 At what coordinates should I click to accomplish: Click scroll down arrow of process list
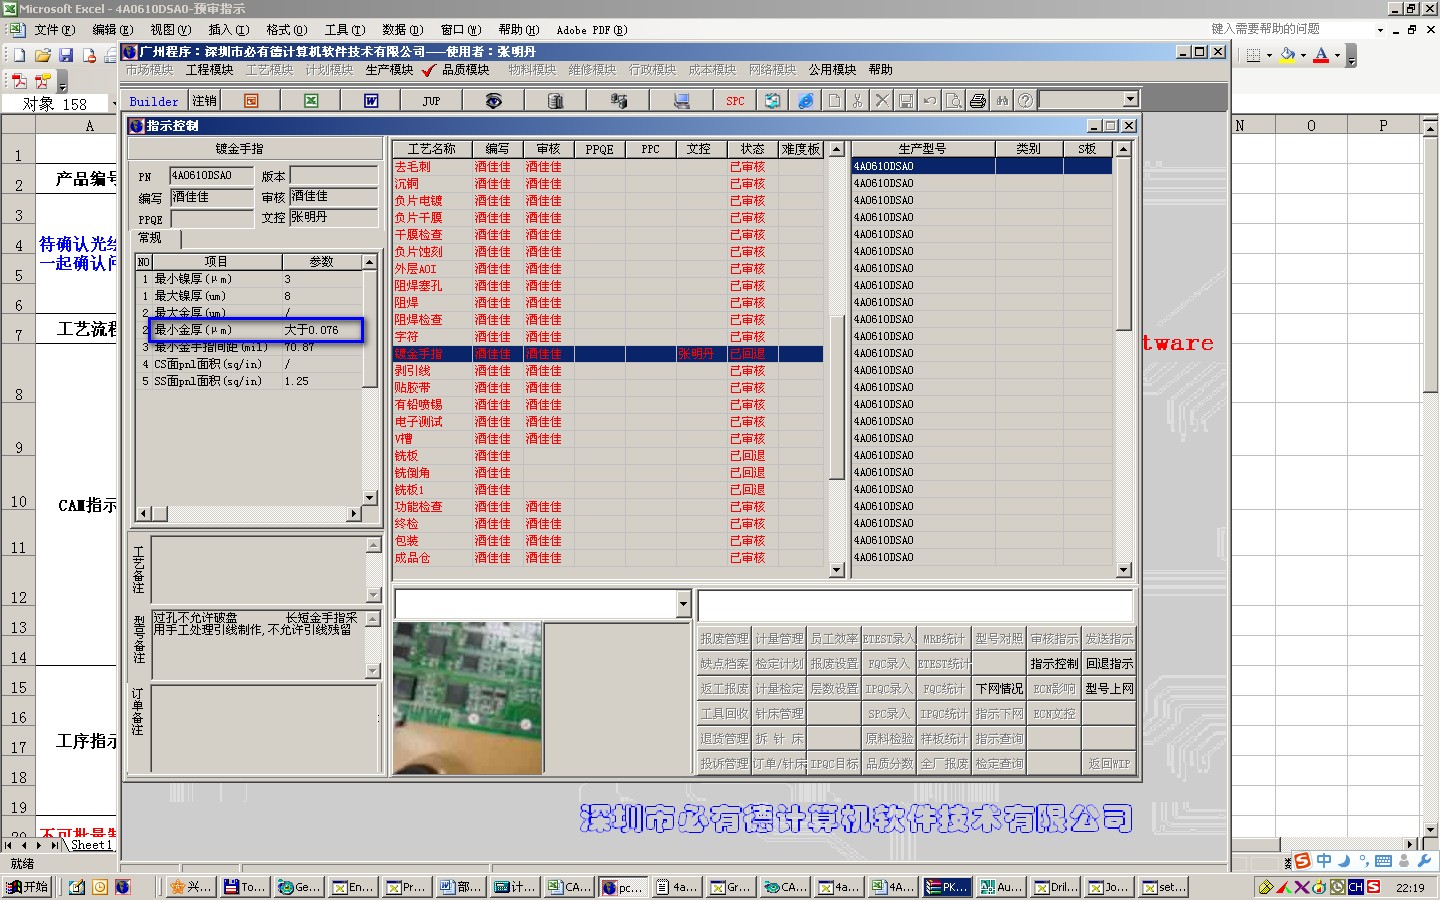pos(837,570)
